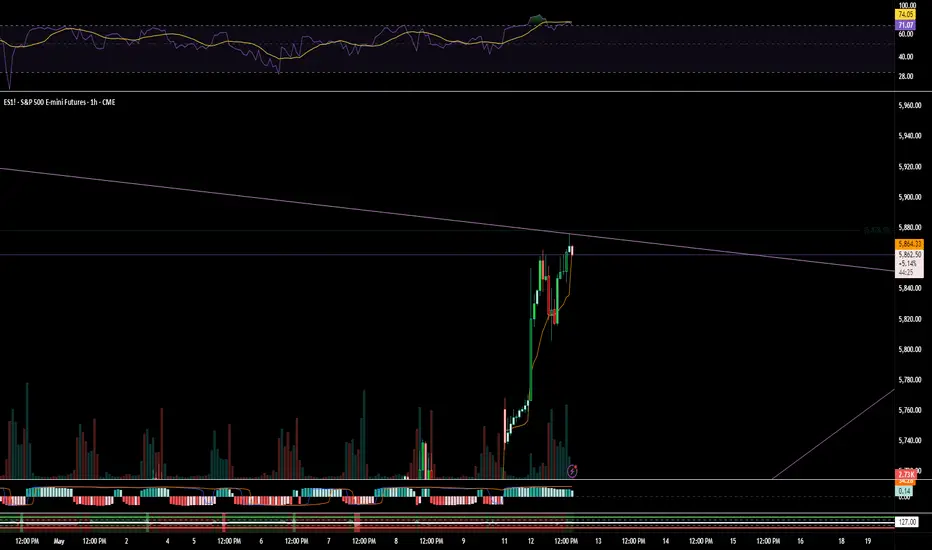
Task: Click the 28.00 RSI scale mark
Action: click(x=906, y=76)
